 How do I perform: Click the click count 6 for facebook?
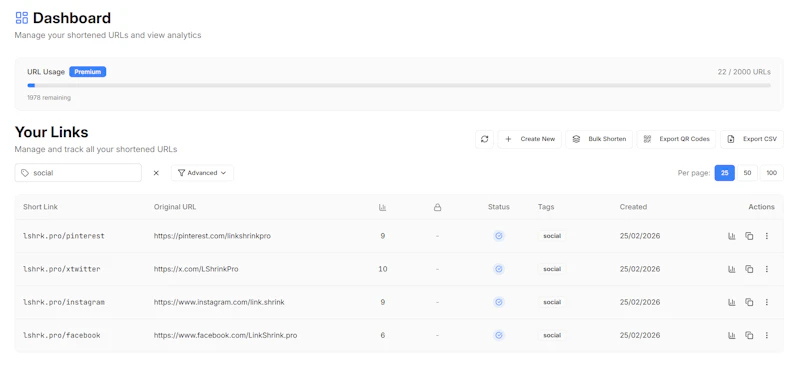coord(383,335)
